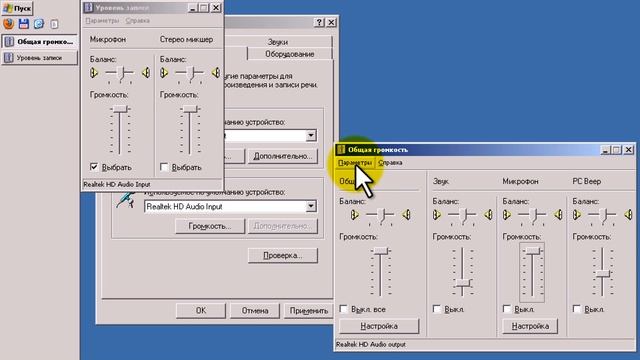Click Настройка button under Микрофон channel
This screenshot has height=360, width=640.
[530, 326]
